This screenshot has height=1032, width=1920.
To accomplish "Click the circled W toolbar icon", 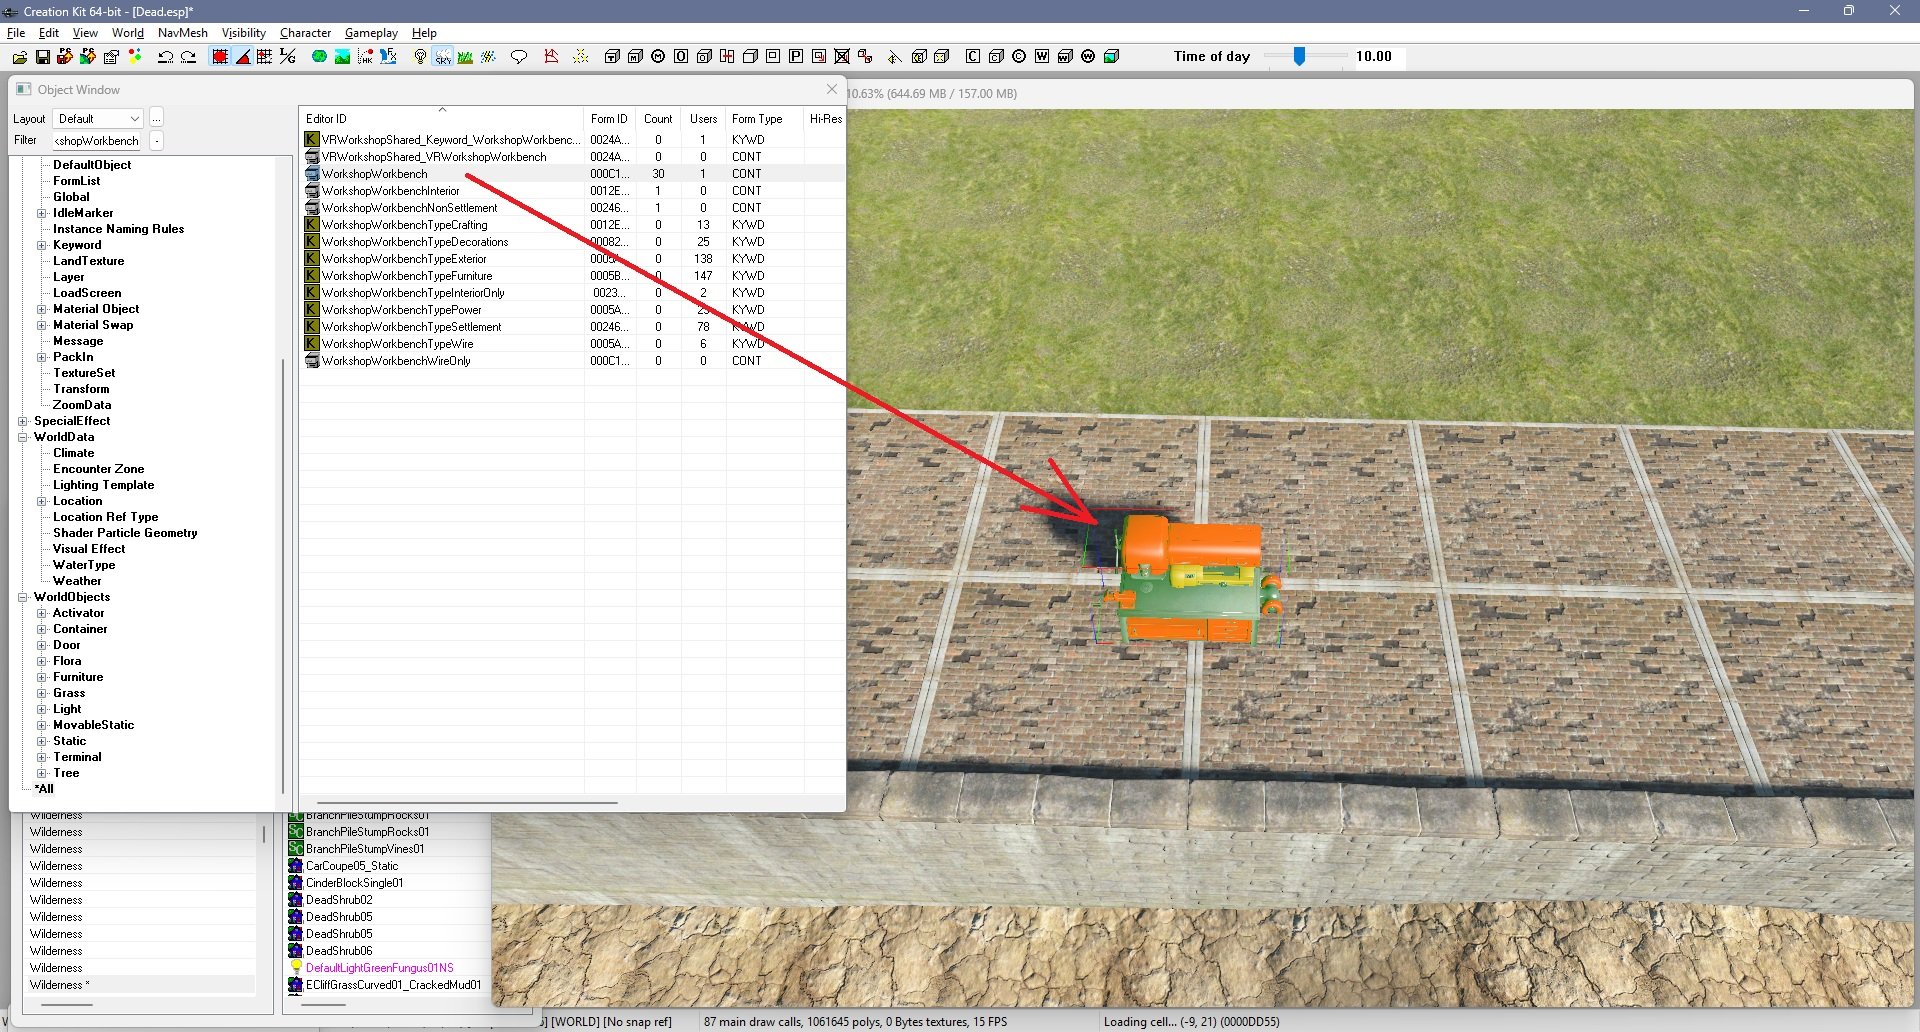I will pos(1088,57).
